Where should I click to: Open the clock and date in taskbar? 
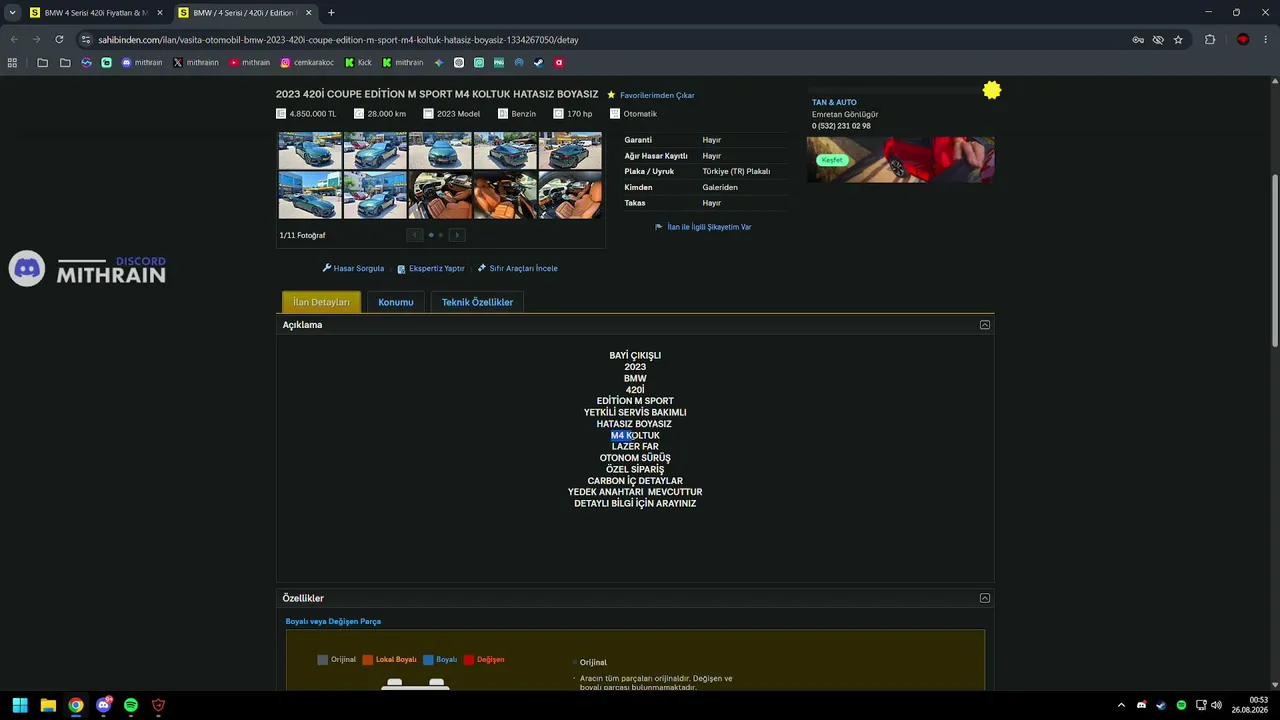click(1250, 705)
